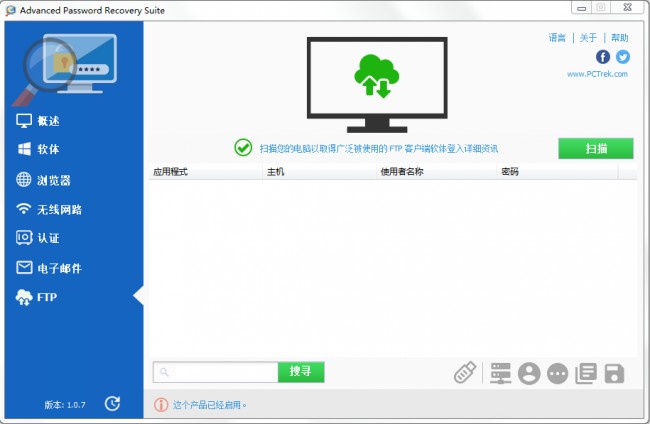Viewport: 650px width, 424px height.
Task: Click the globe icon beside 浏览器
Action: [24, 179]
